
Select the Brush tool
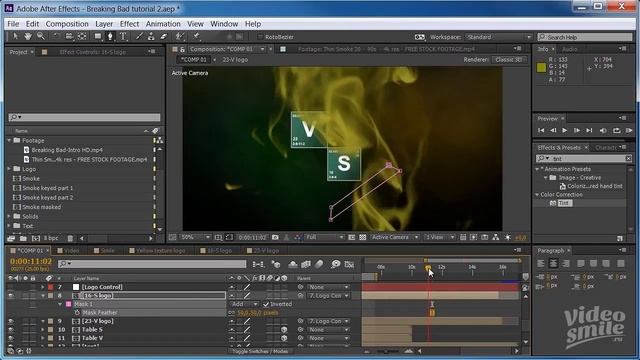[139, 36]
